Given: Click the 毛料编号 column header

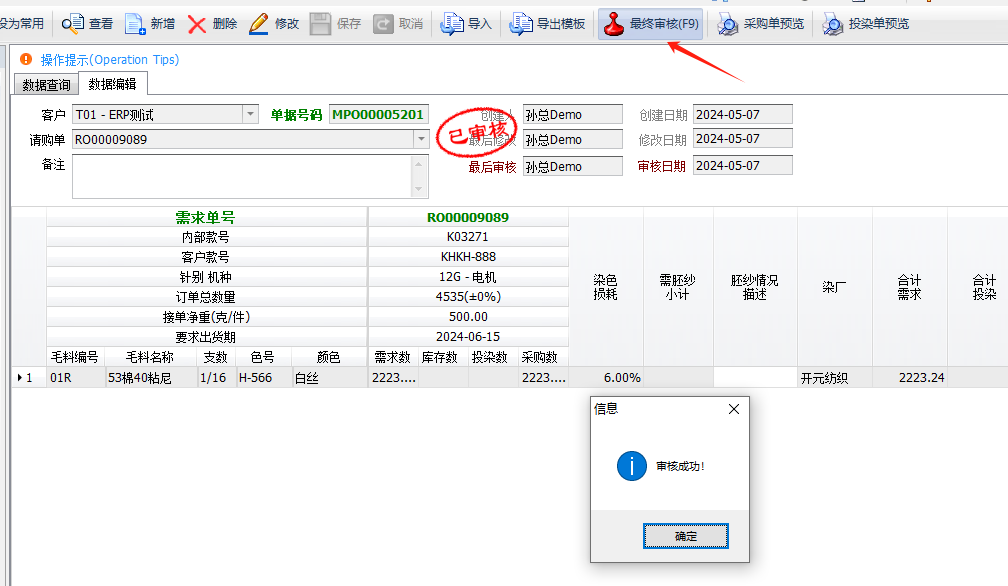Looking at the screenshot, I should [x=76, y=357].
